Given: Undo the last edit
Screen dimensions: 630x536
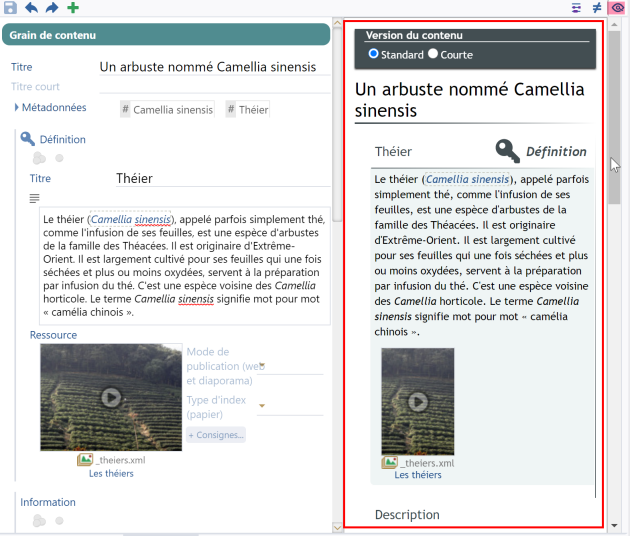Looking at the screenshot, I should (x=31, y=8).
